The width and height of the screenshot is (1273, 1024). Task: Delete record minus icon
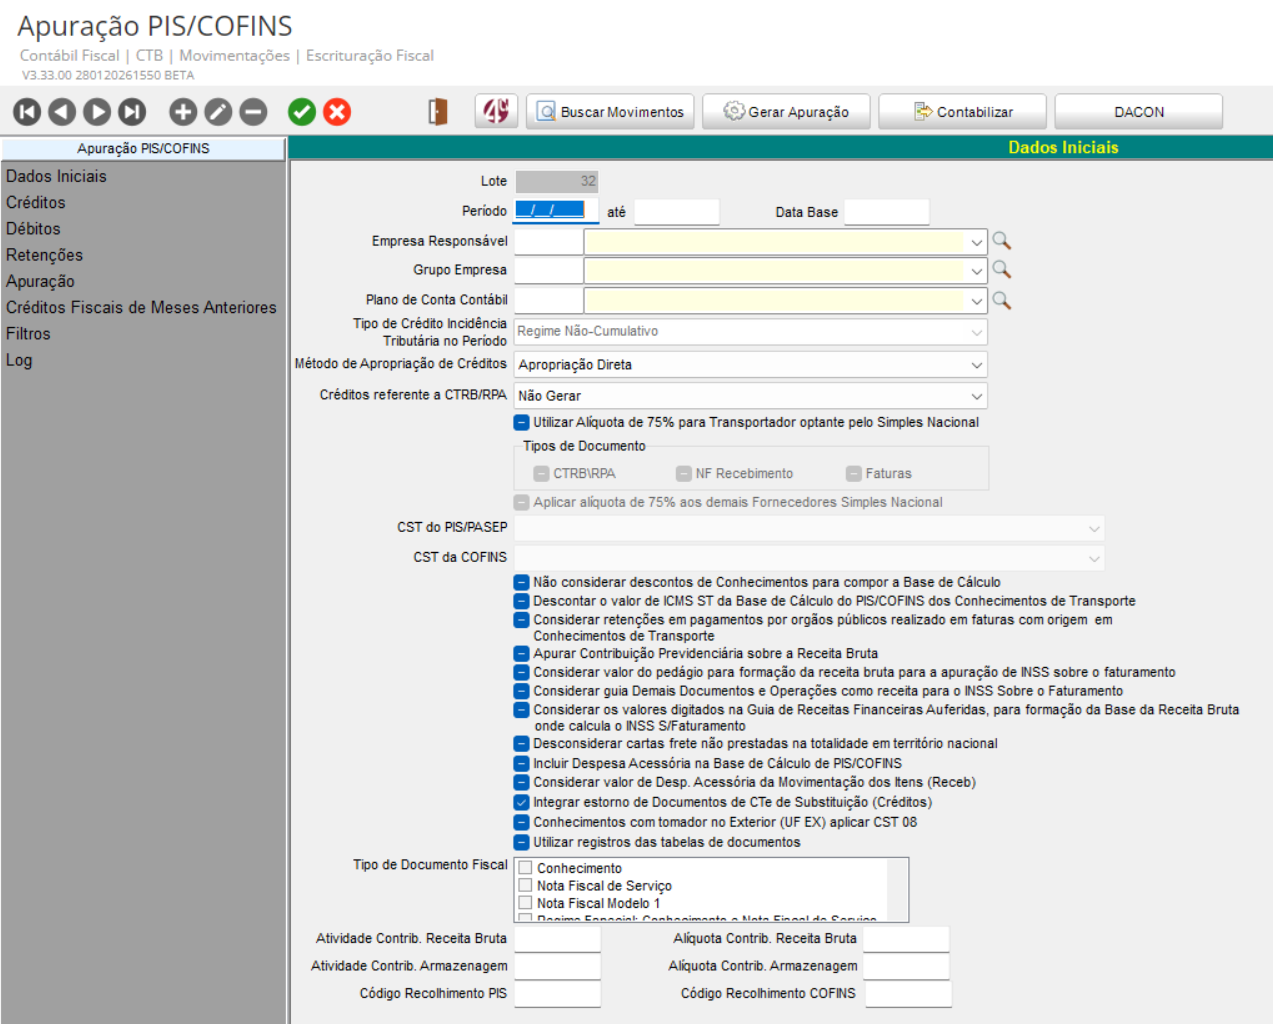tap(254, 112)
